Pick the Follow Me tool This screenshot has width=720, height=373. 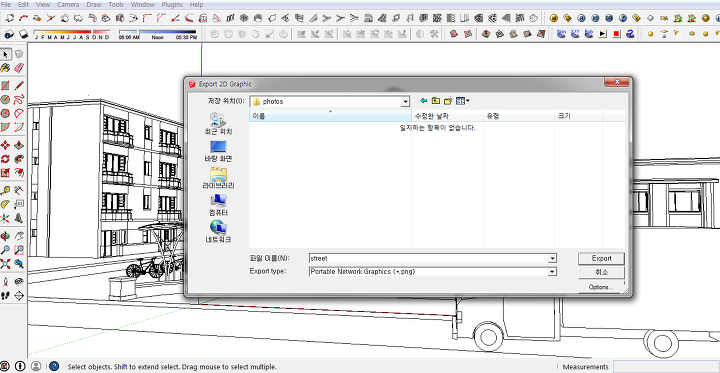click(x=19, y=159)
